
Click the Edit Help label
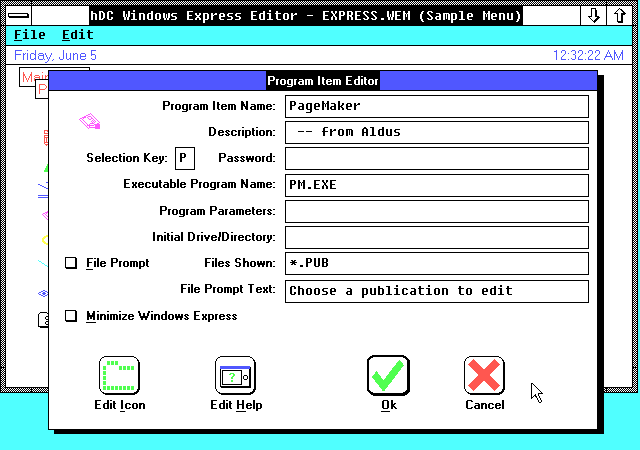coord(236,405)
